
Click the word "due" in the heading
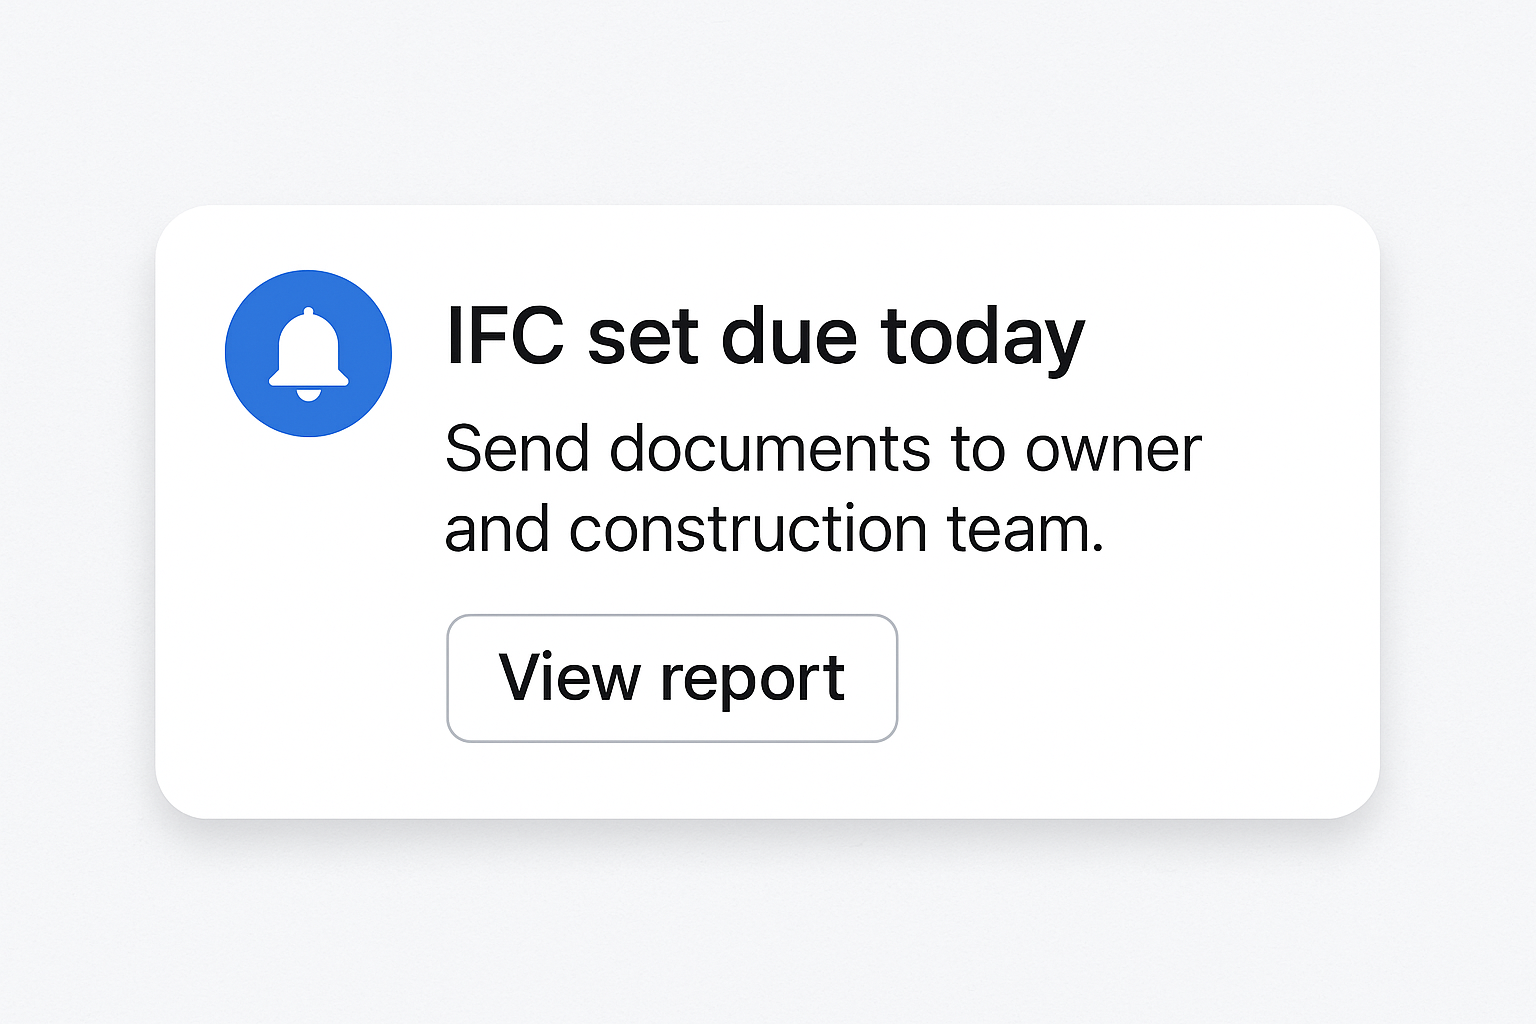pos(789,337)
